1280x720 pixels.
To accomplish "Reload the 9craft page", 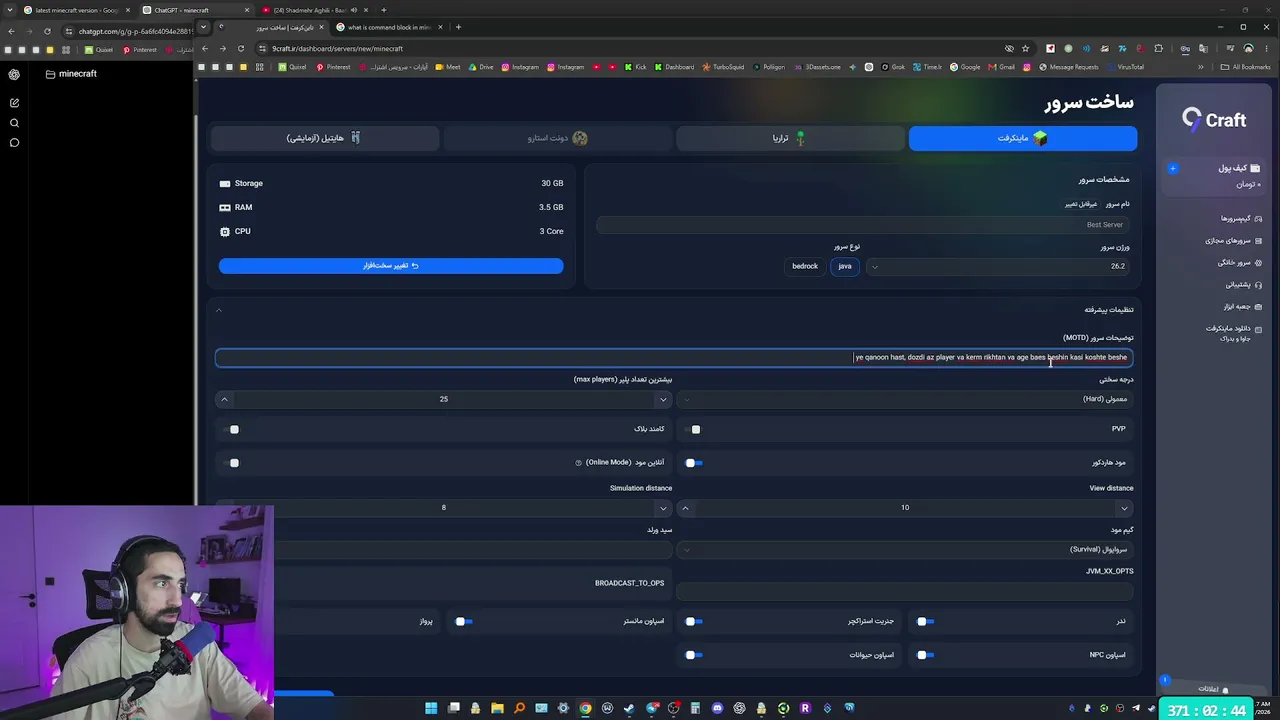I will tap(240, 48).
